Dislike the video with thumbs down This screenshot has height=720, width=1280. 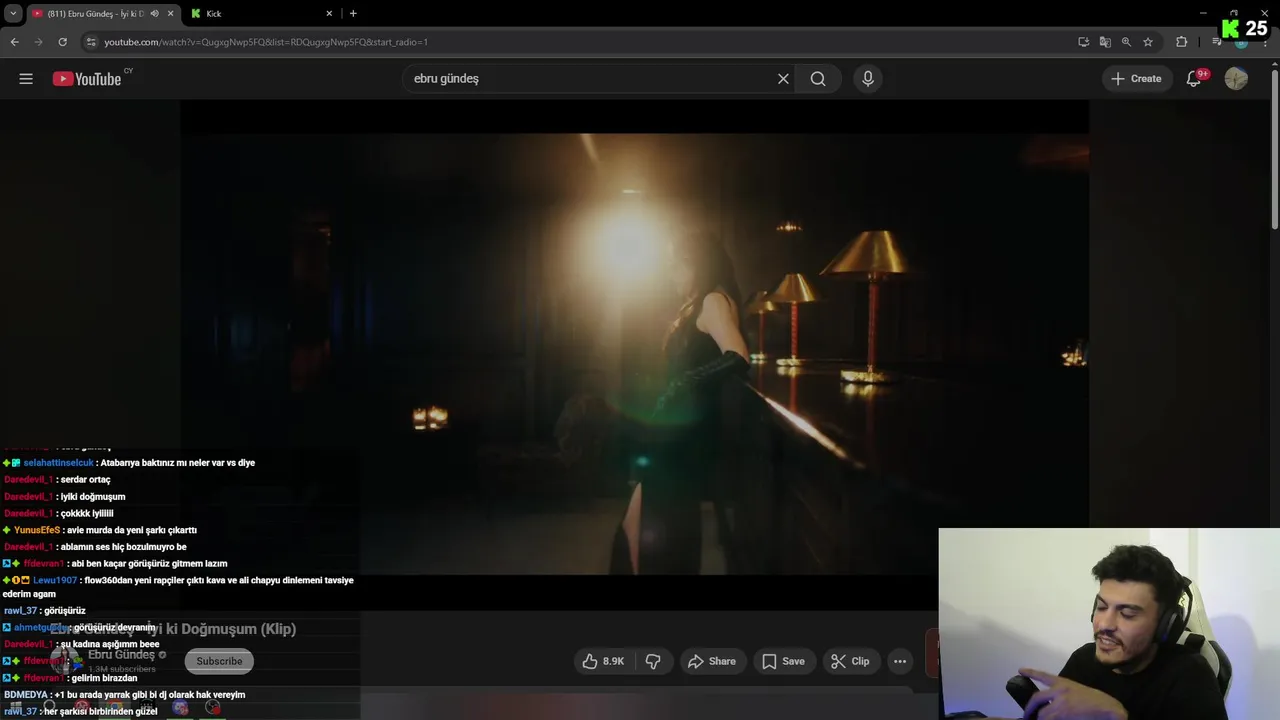[653, 661]
